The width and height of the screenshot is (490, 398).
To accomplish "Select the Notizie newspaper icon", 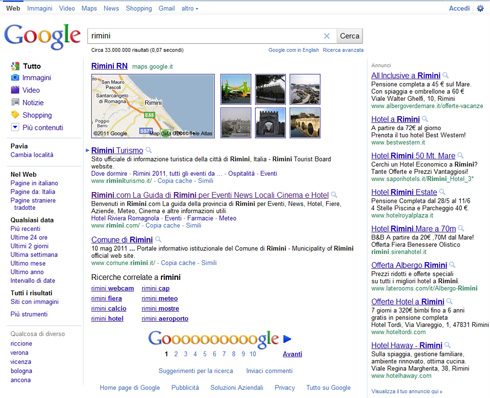I will [x=15, y=102].
